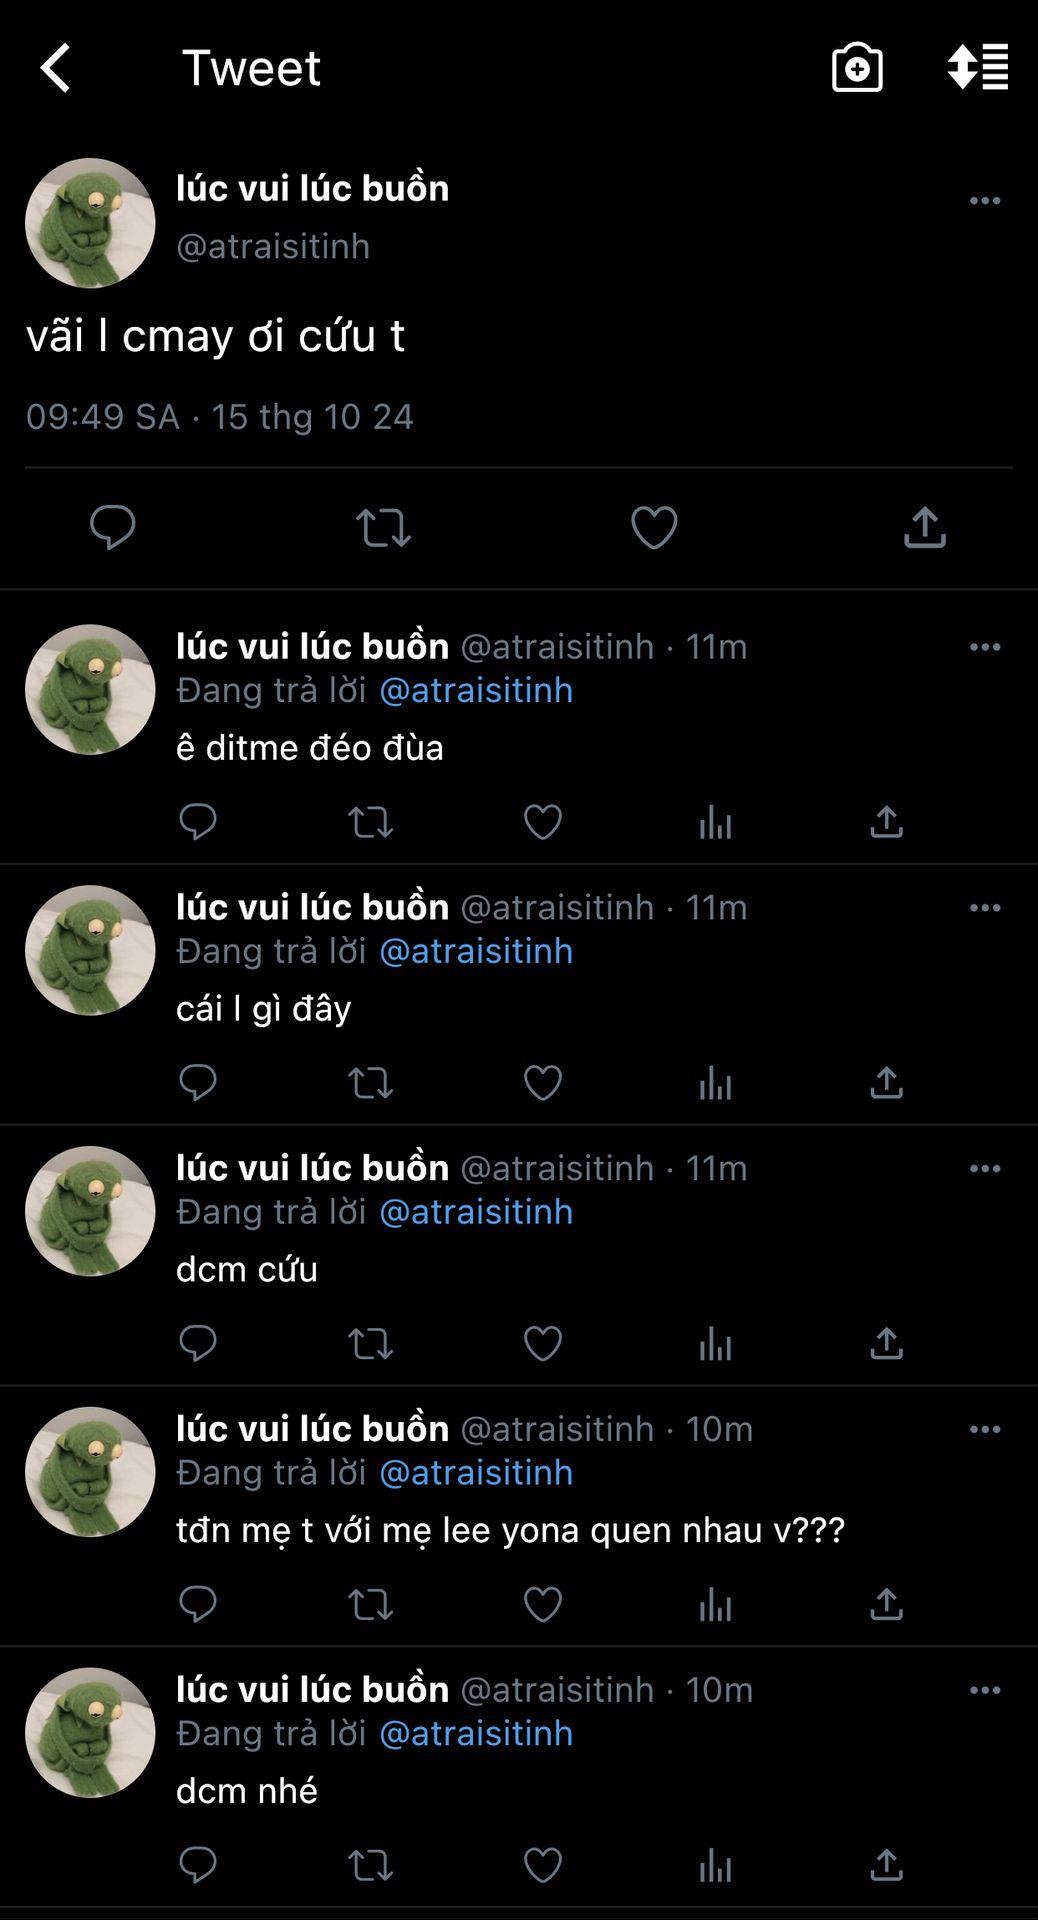The width and height of the screenshot is (1038, 1920).
Task: Share the reply "dcm cứu"
Action: (887, 1343)
